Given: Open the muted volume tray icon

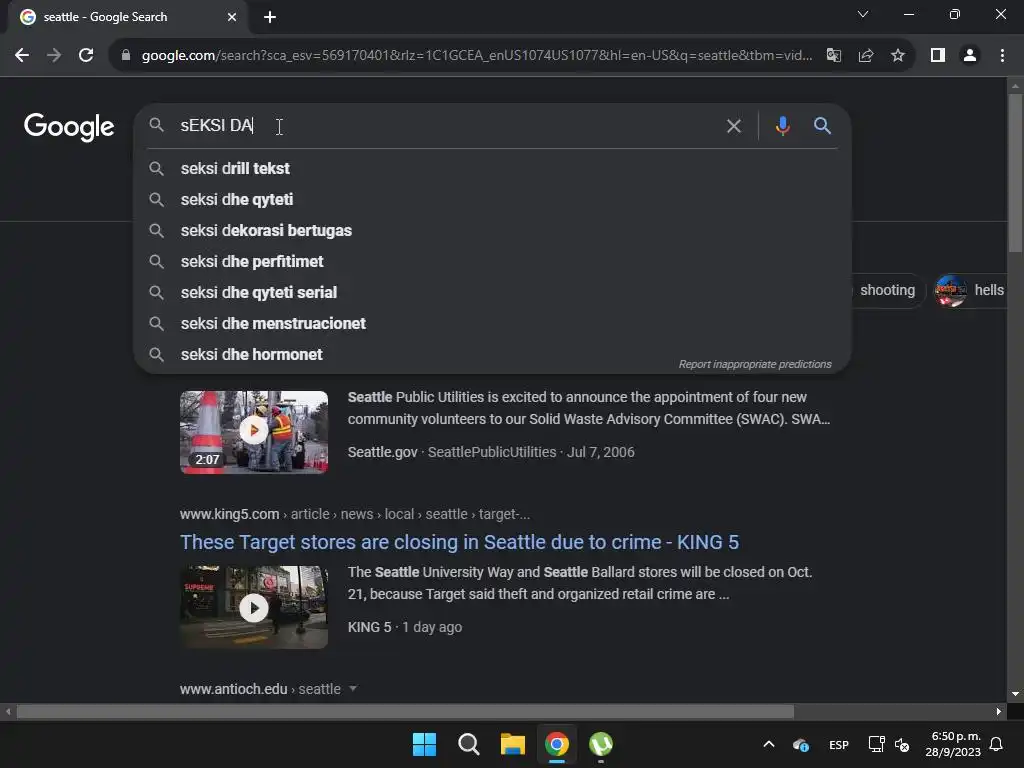Looking at the screenshot, I should tap(902, 744).
